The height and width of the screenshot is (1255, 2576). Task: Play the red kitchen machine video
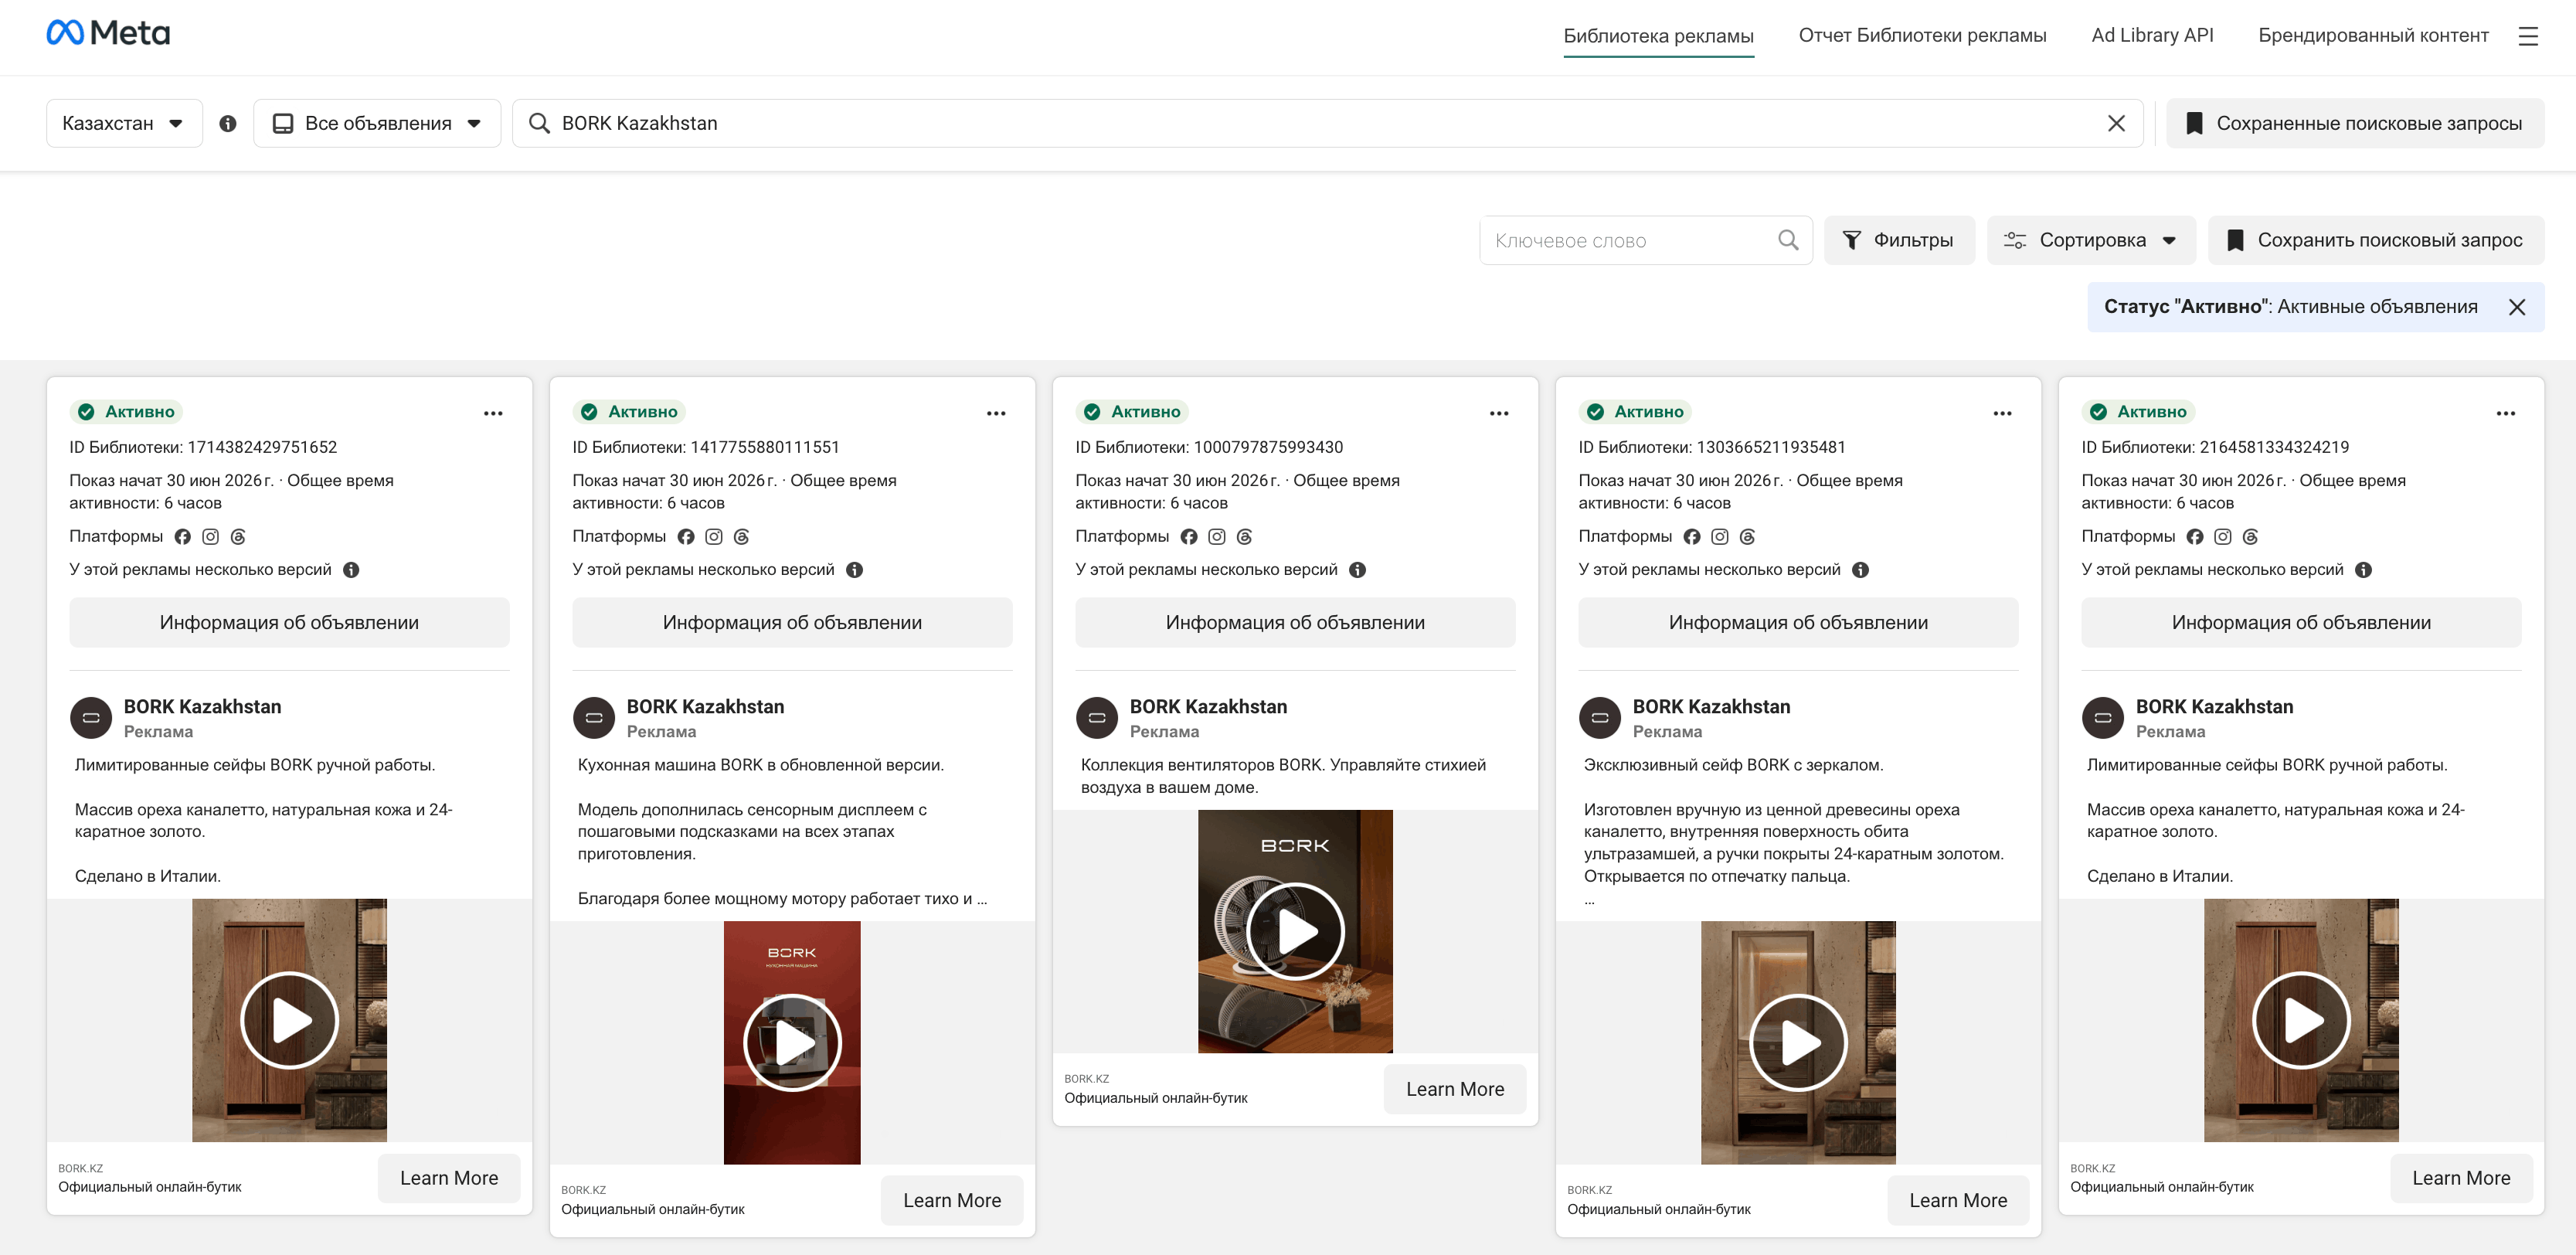792,1043
